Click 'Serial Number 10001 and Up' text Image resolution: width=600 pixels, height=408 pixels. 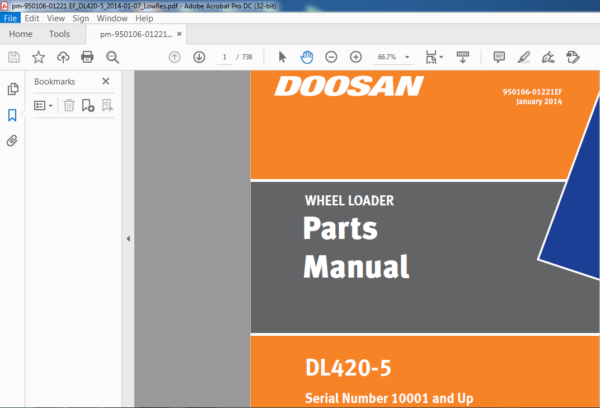389,398
